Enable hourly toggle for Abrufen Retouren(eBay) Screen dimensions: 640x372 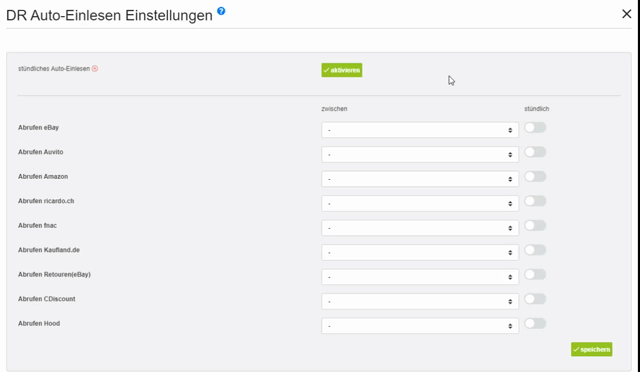click(535, 275)
